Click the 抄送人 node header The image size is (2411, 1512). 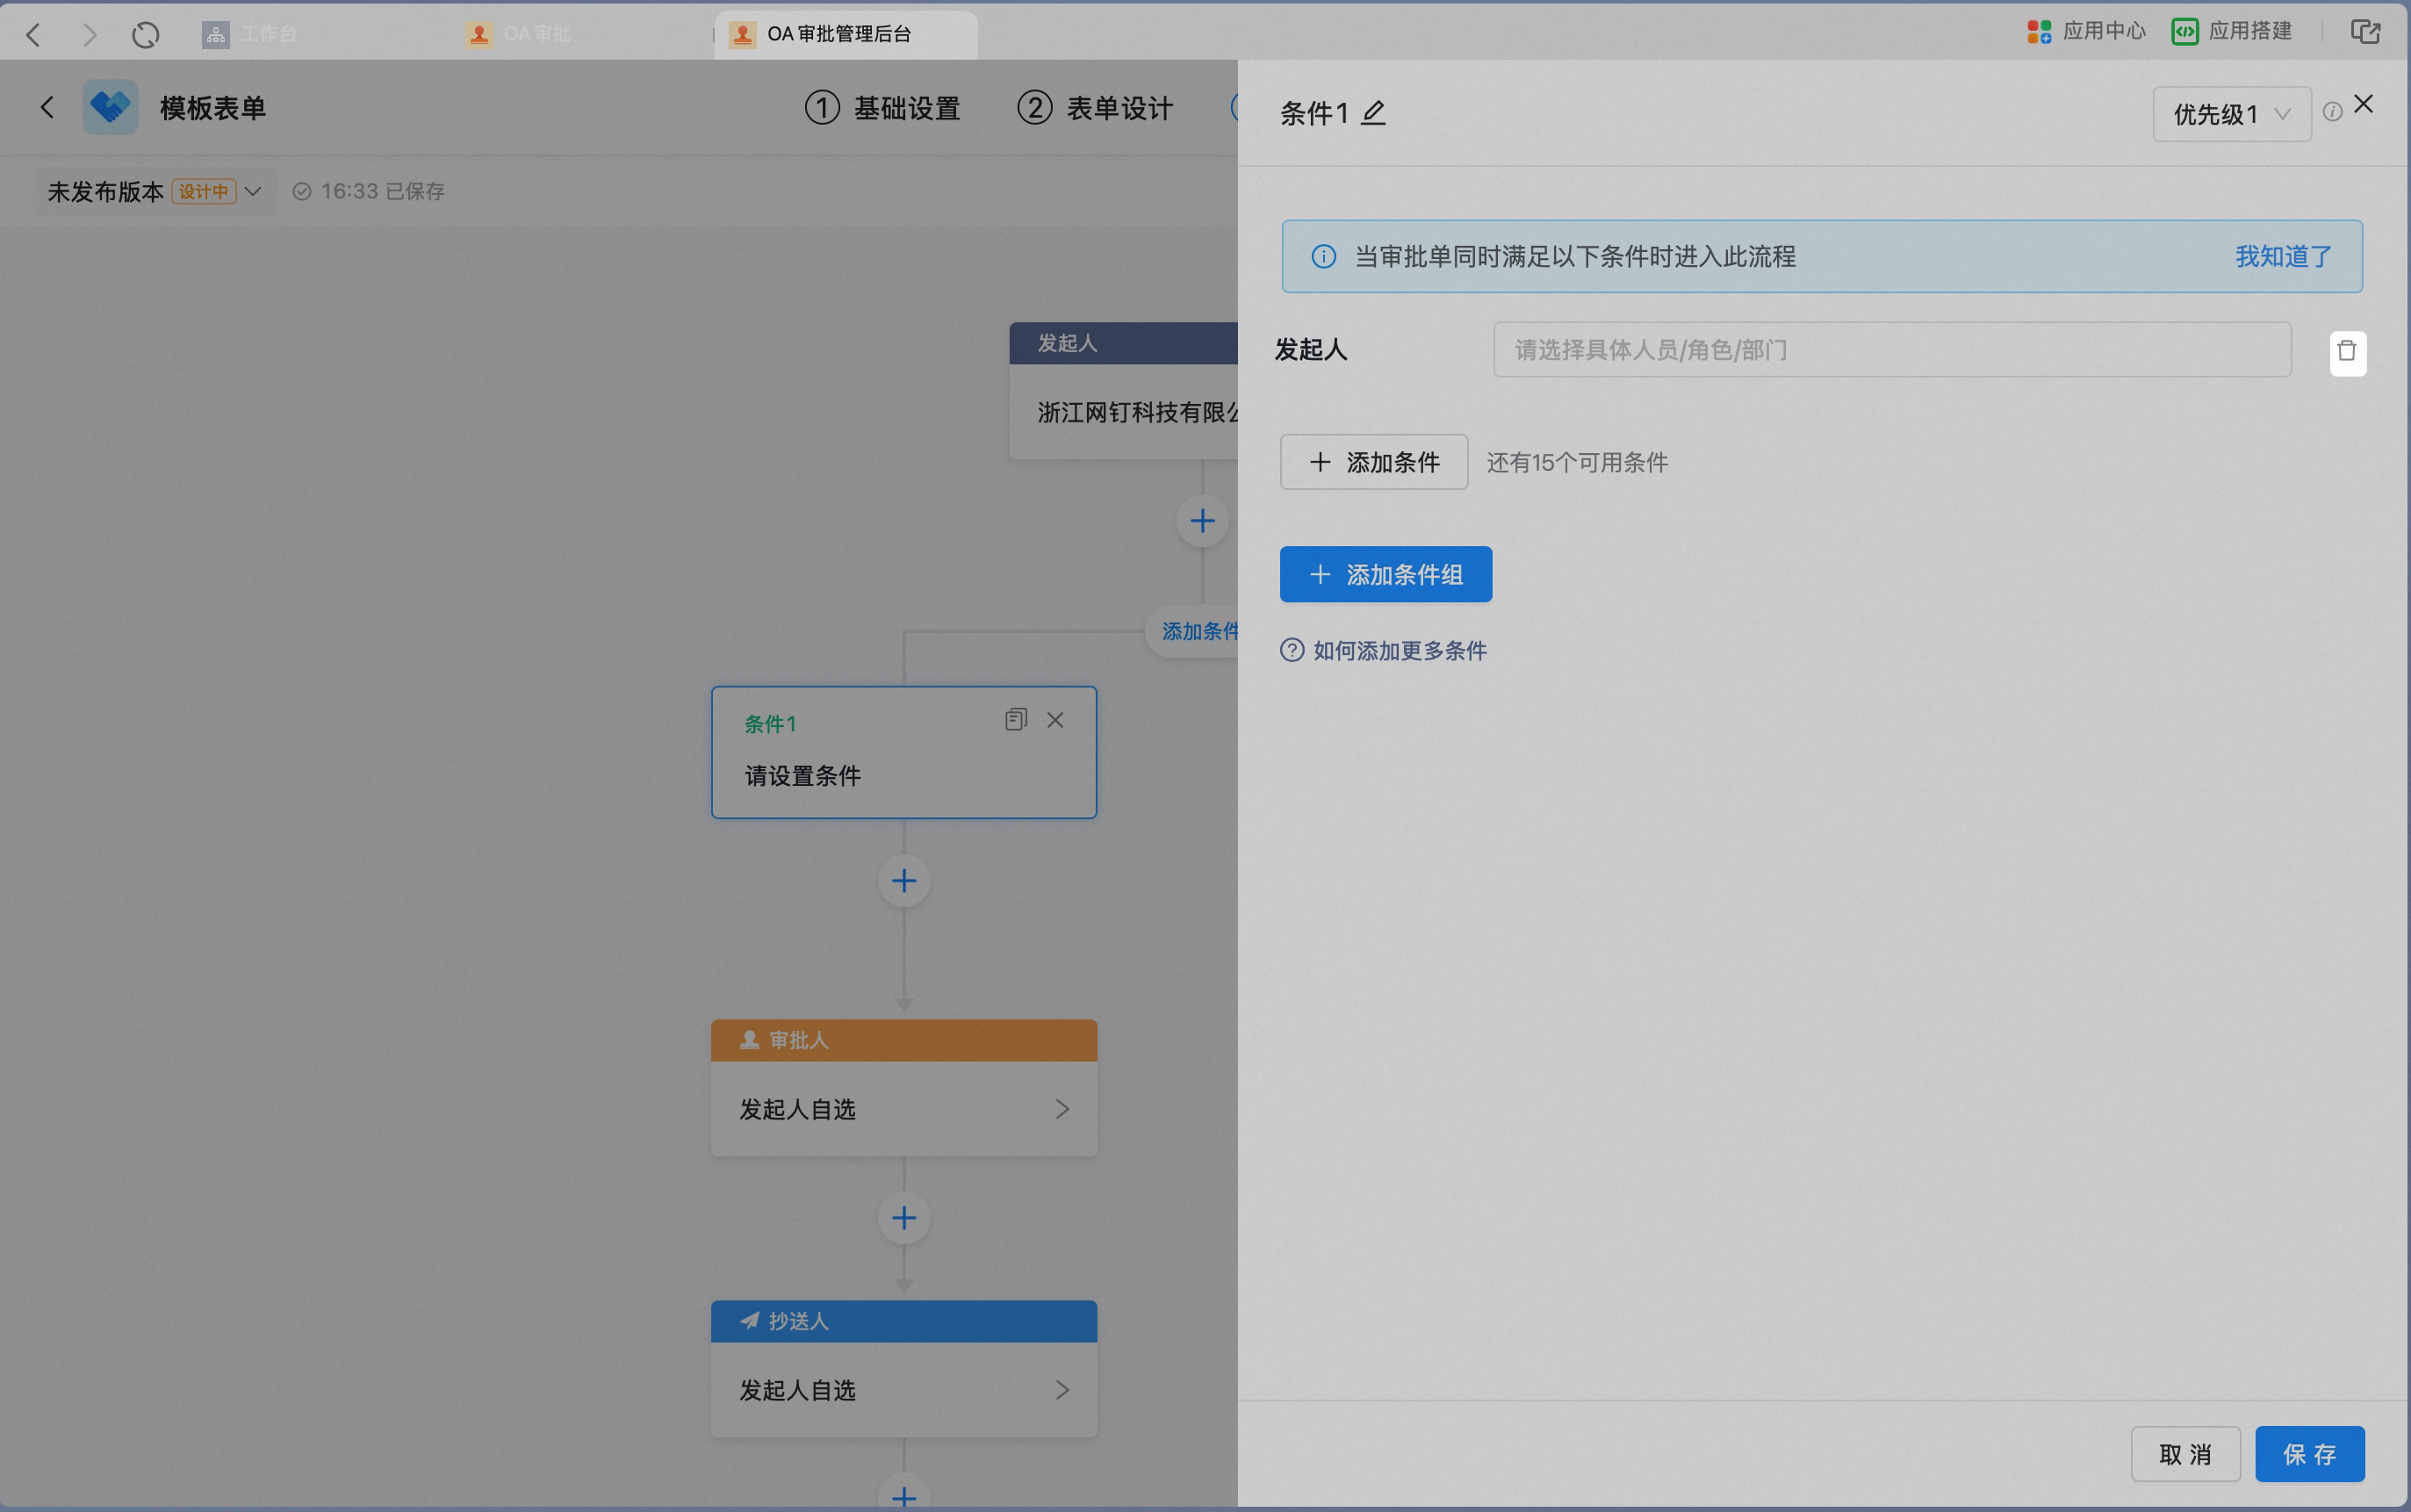904,1321
